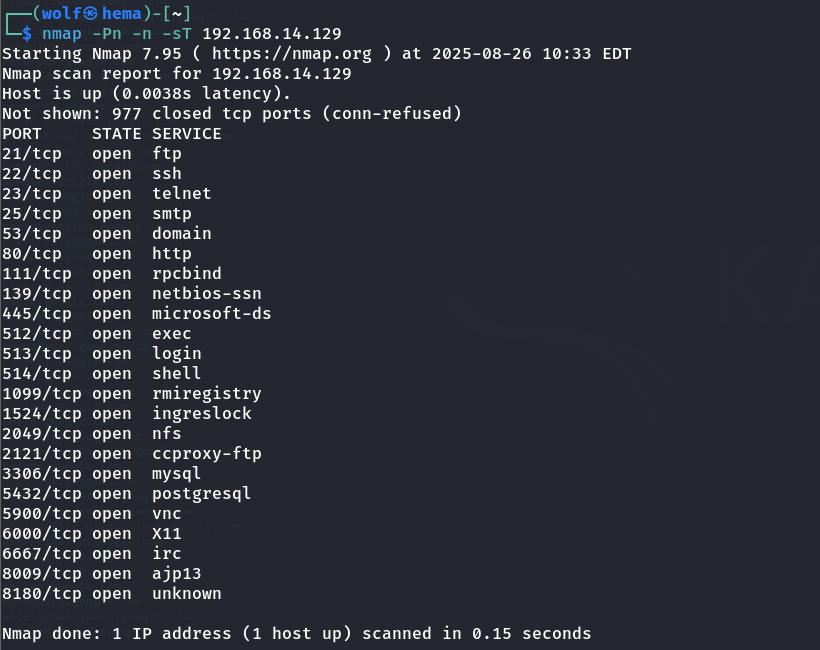Click the postgresql service name
The height and width of the screenshot is (650, 820).
201,494
